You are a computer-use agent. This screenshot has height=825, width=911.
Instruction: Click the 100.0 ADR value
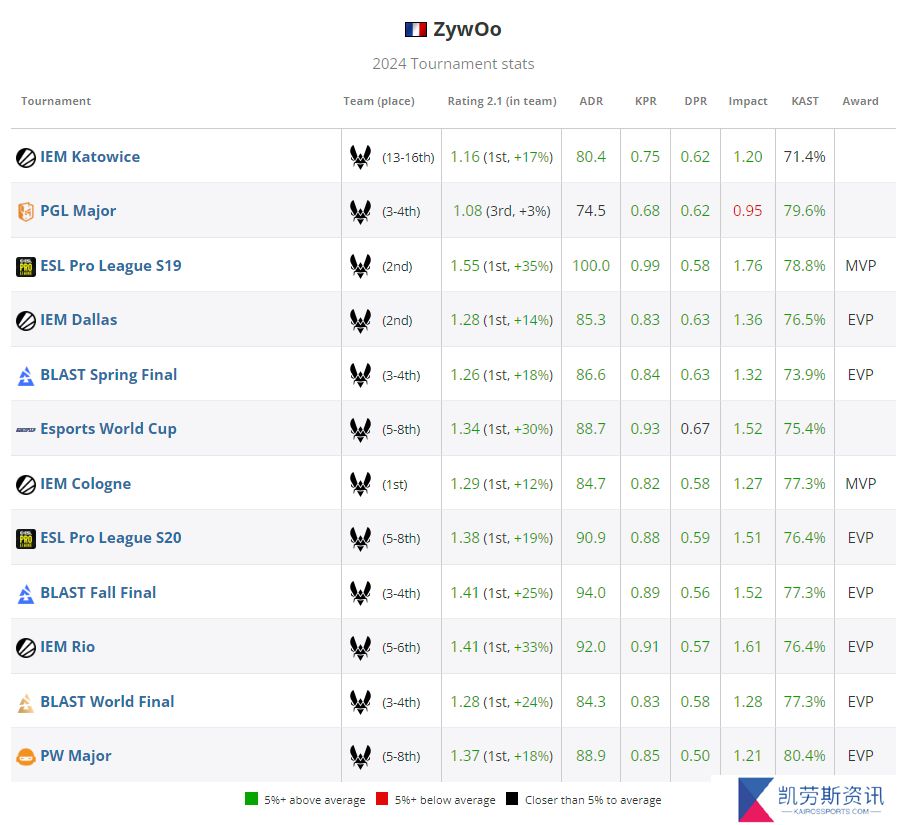[x=591, y=266]
